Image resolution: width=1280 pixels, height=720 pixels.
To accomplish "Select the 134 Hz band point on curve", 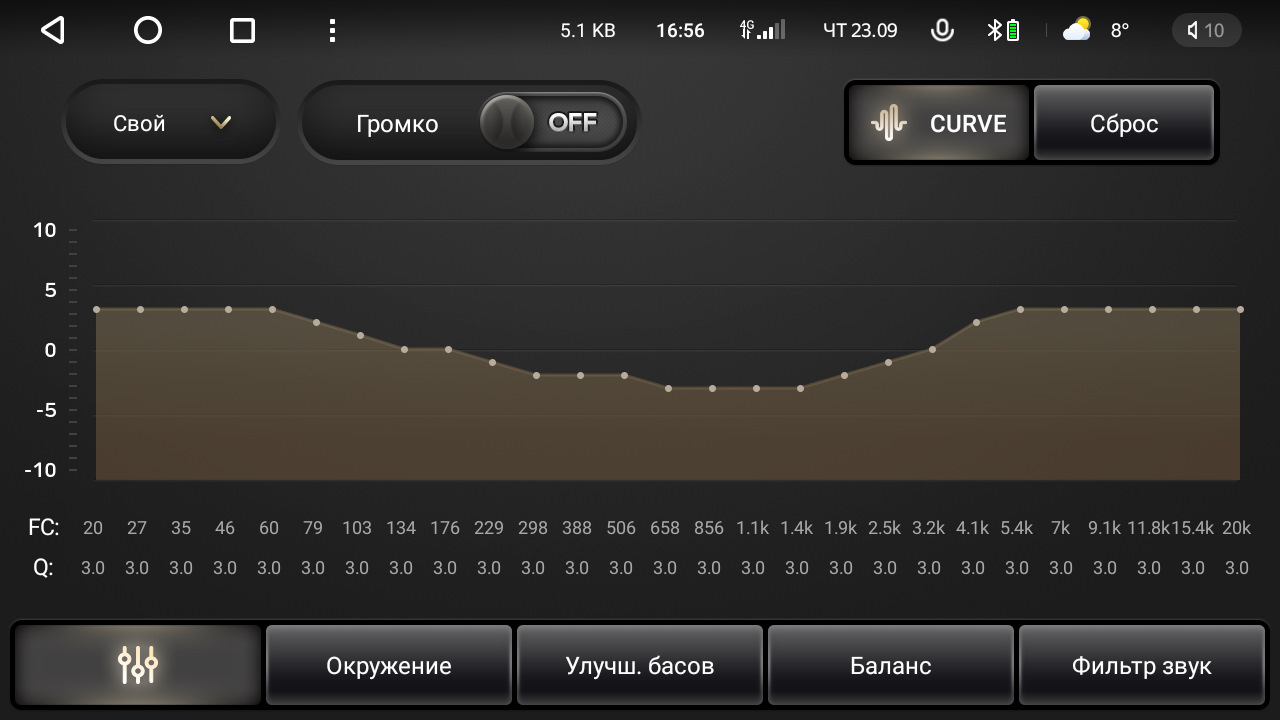I will [x=404, y=349].
